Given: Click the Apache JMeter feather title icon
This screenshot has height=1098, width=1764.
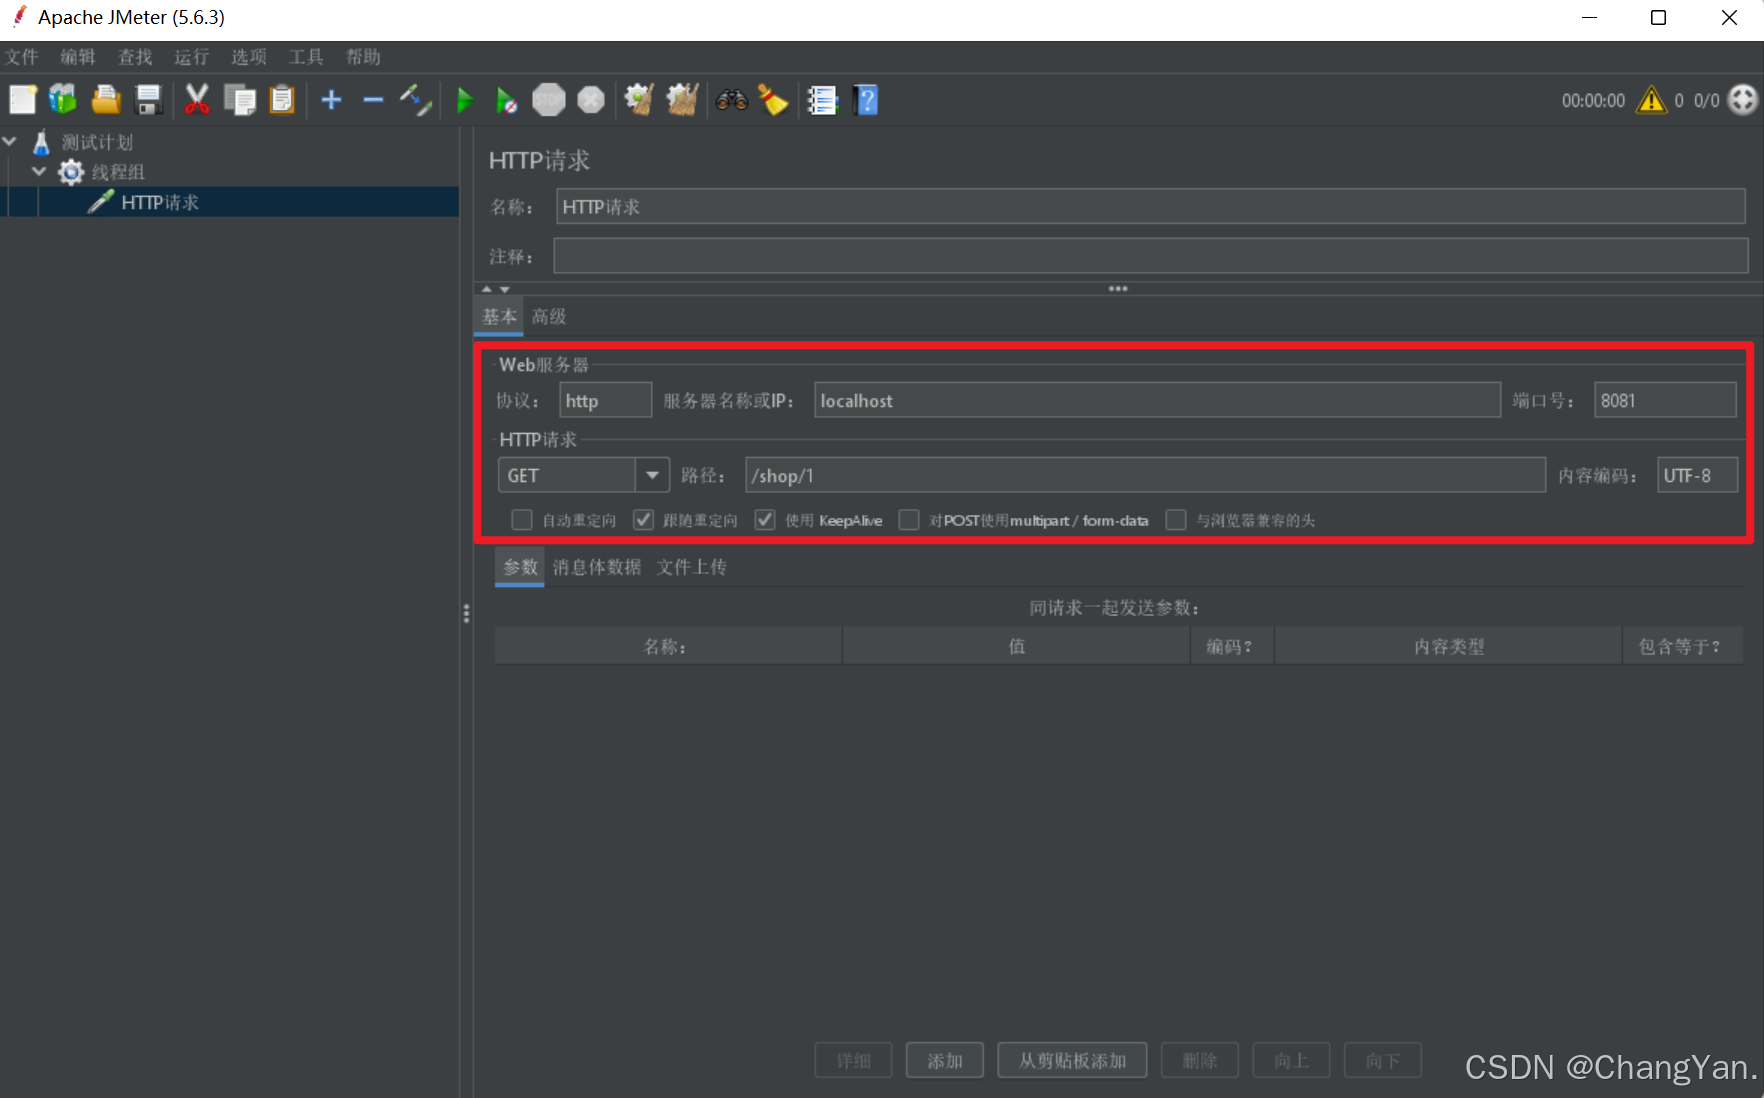Looking at the screenshot, I should pos(18,17).
